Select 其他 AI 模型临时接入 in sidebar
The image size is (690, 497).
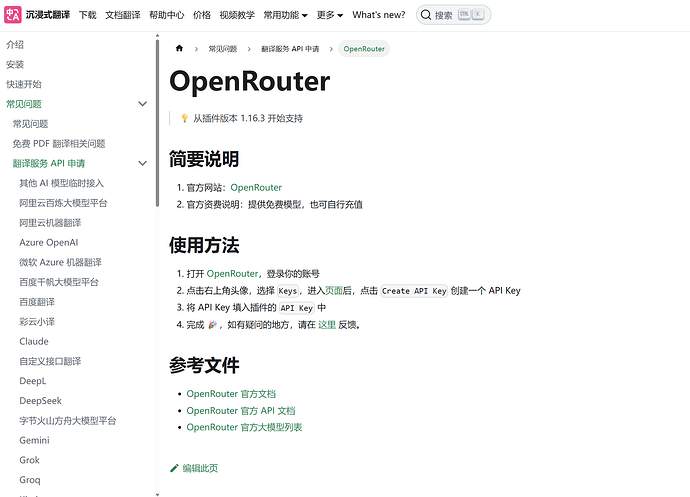pyautogui.click(x=62, y=183)
